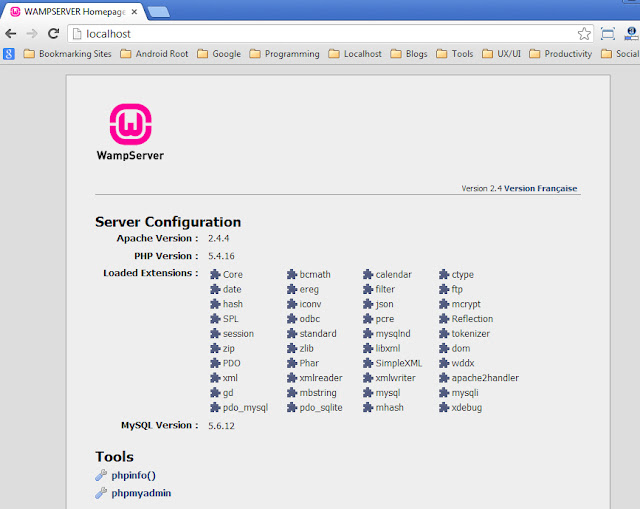Click the puzzle icon next to calendar
Image resolution: width=640 pixels, height=509 pixels.
(368, 274)
